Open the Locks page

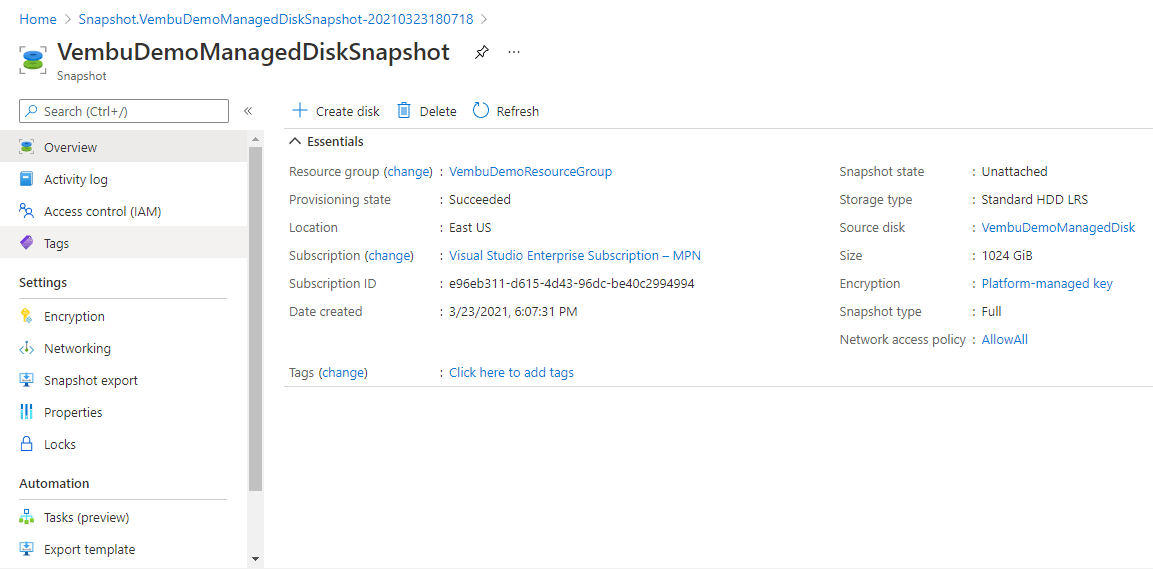[x=124, y=444]
